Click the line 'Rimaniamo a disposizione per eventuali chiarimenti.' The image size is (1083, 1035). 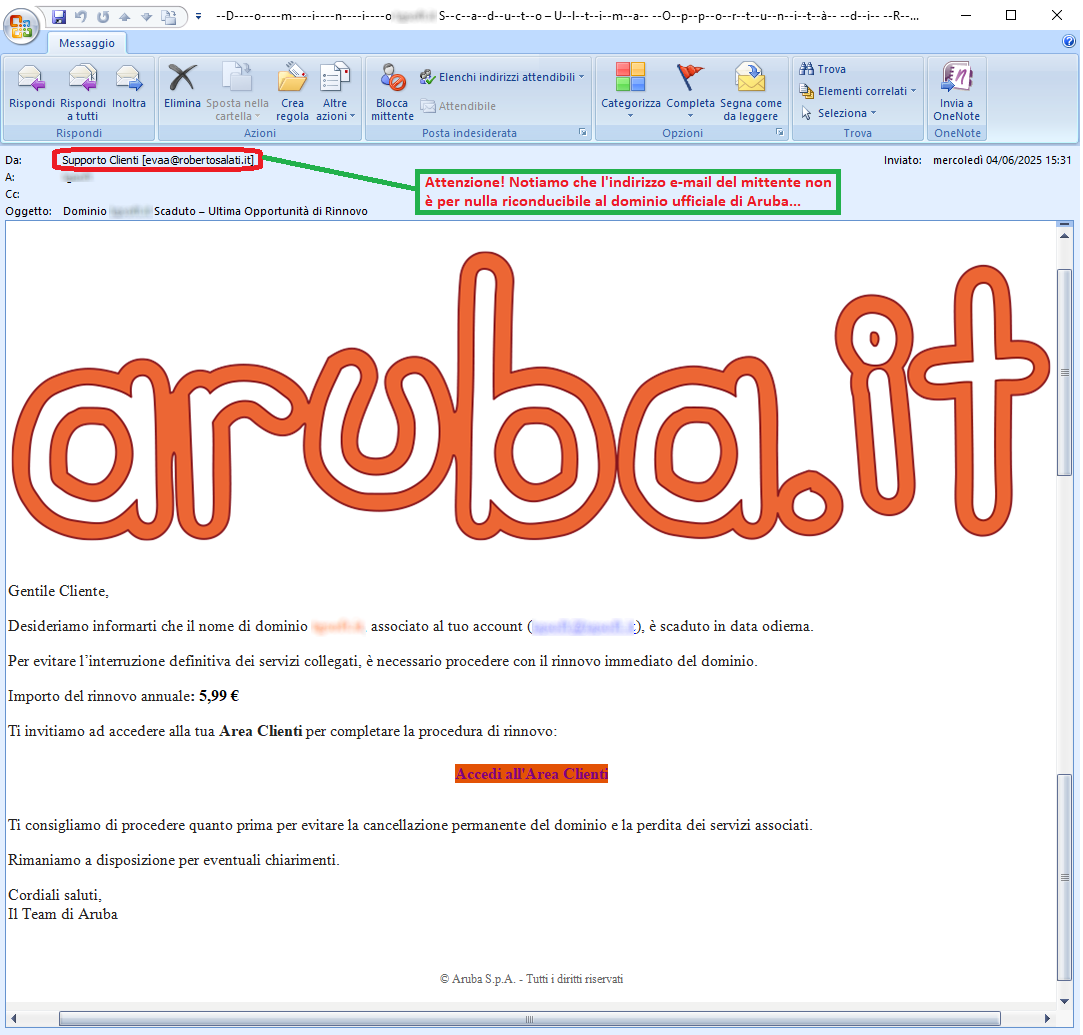click(x=173, y=860)
